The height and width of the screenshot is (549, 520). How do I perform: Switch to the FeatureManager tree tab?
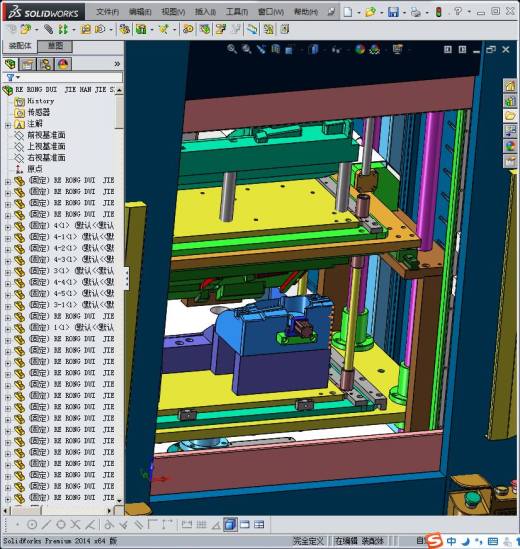[x=11, y=64]
